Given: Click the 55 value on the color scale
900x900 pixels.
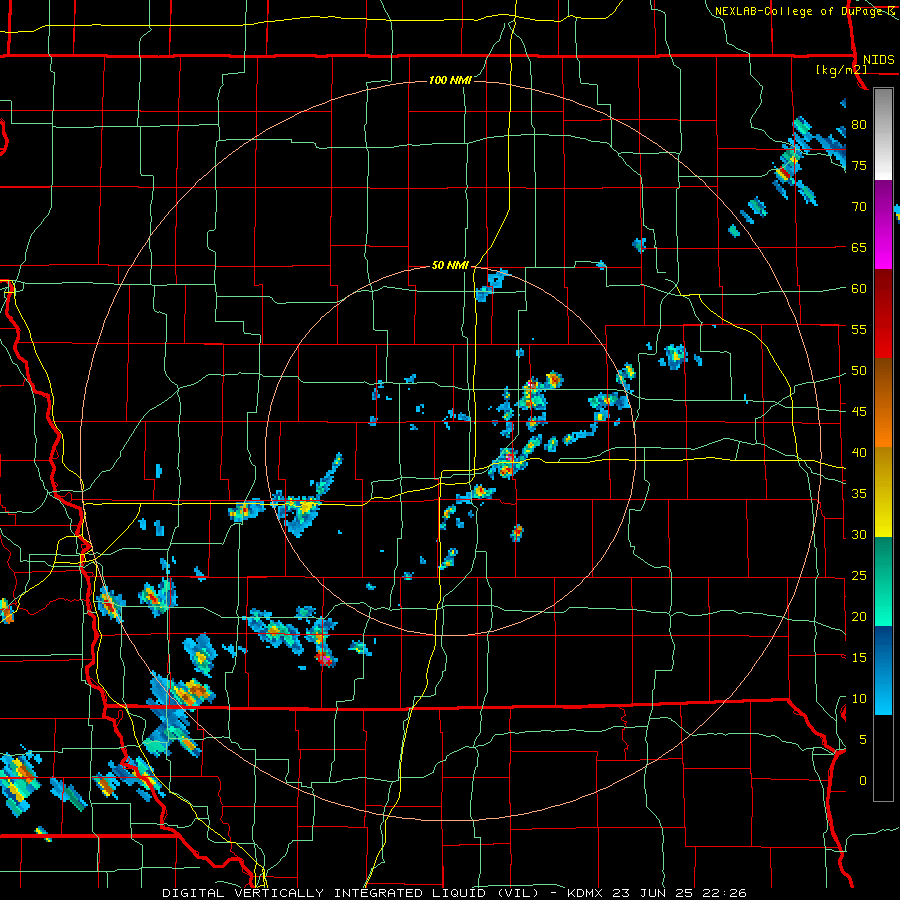Looking at the screenshot, I should [x=859, y=330].
